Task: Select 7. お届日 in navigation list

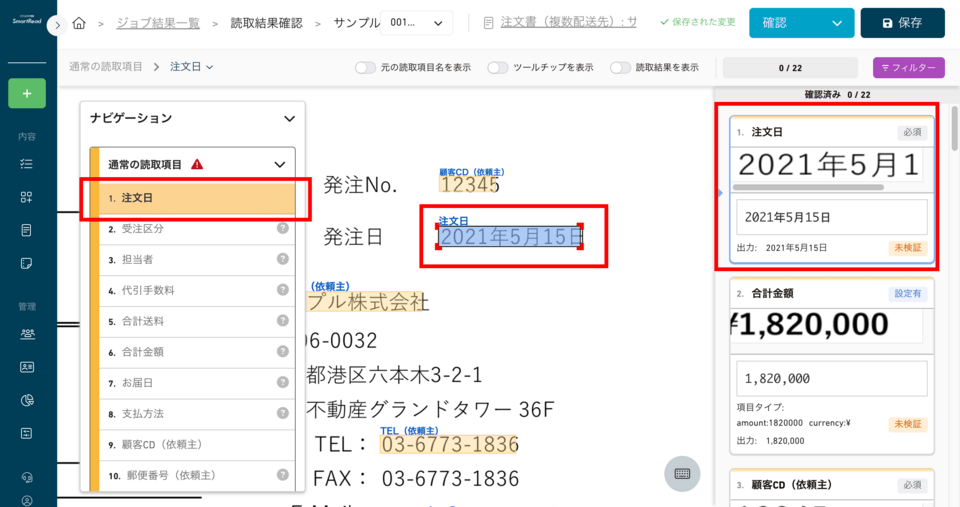Action: click(x=197, y=383)
